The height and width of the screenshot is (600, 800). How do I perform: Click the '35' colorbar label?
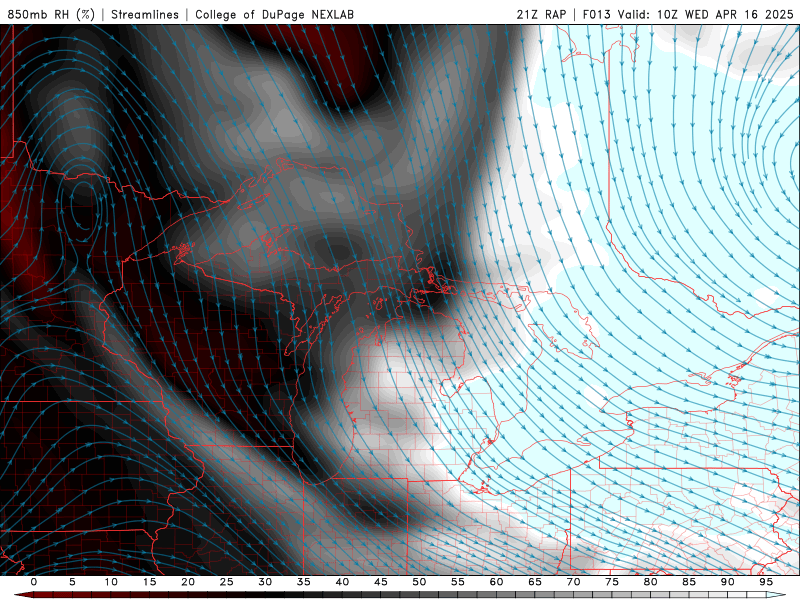tap(303, 582)
